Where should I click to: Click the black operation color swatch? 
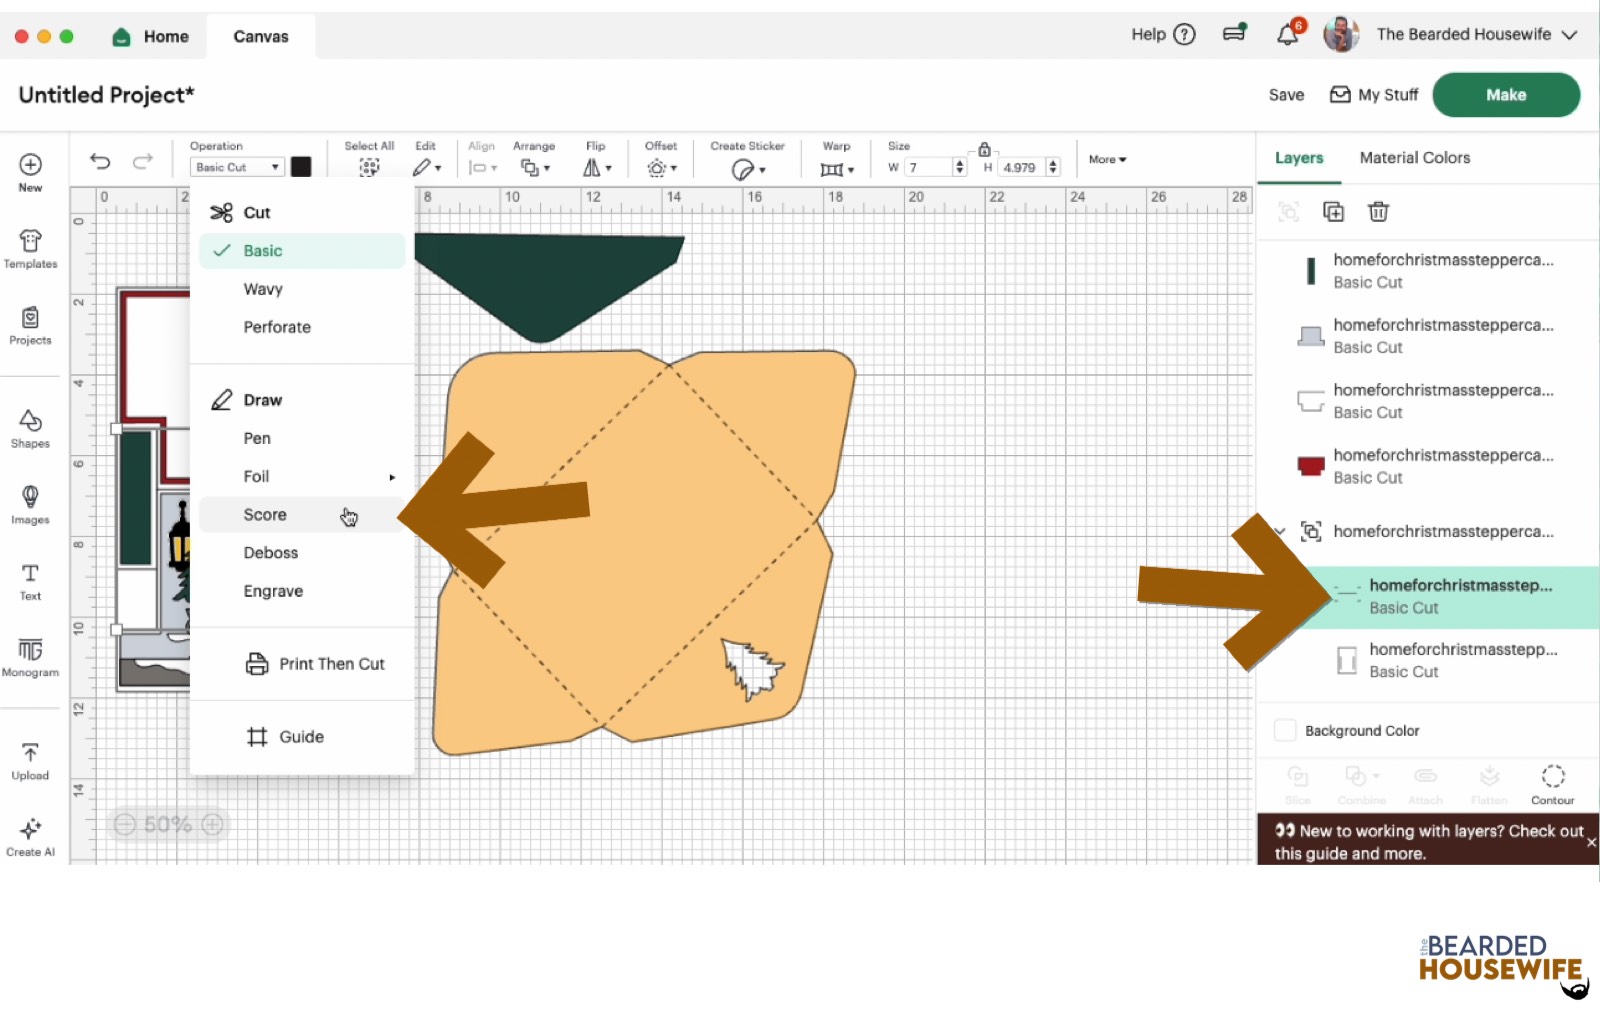point(301,167)
